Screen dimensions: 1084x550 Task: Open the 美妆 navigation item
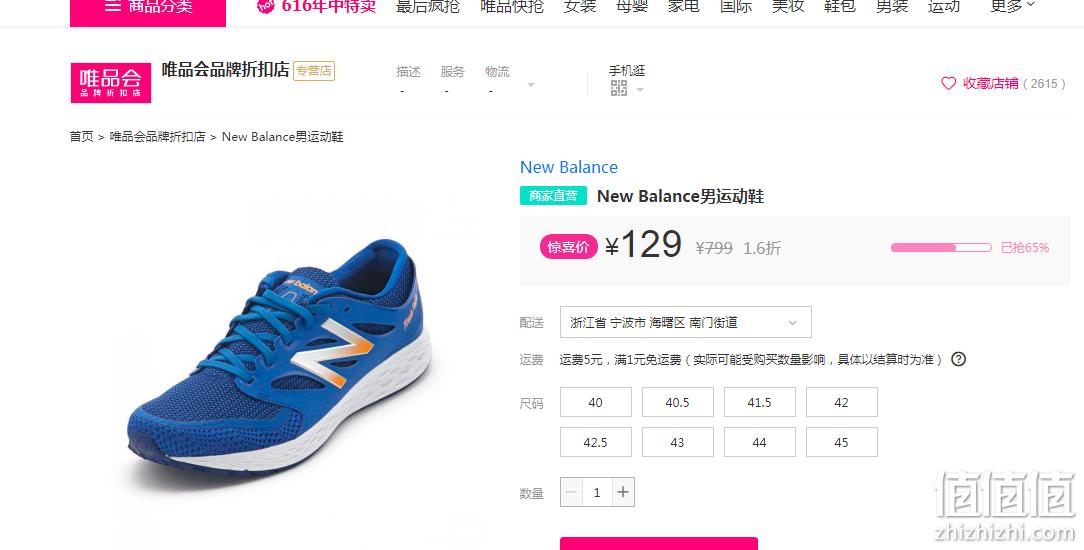(x=788, y=6)
